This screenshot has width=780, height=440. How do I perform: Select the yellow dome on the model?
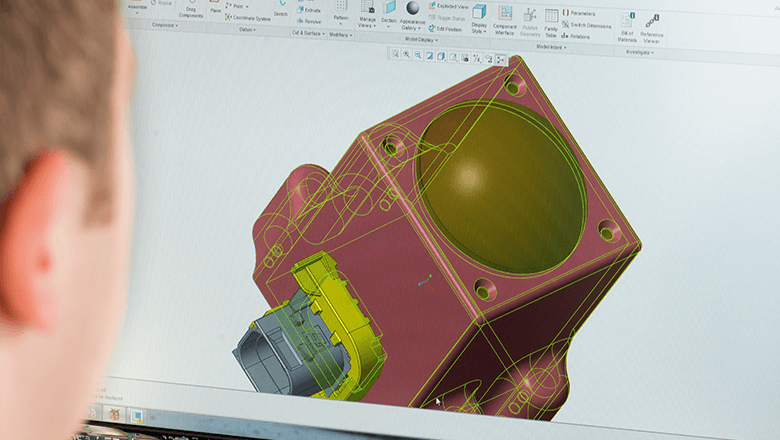click(502, 189)
